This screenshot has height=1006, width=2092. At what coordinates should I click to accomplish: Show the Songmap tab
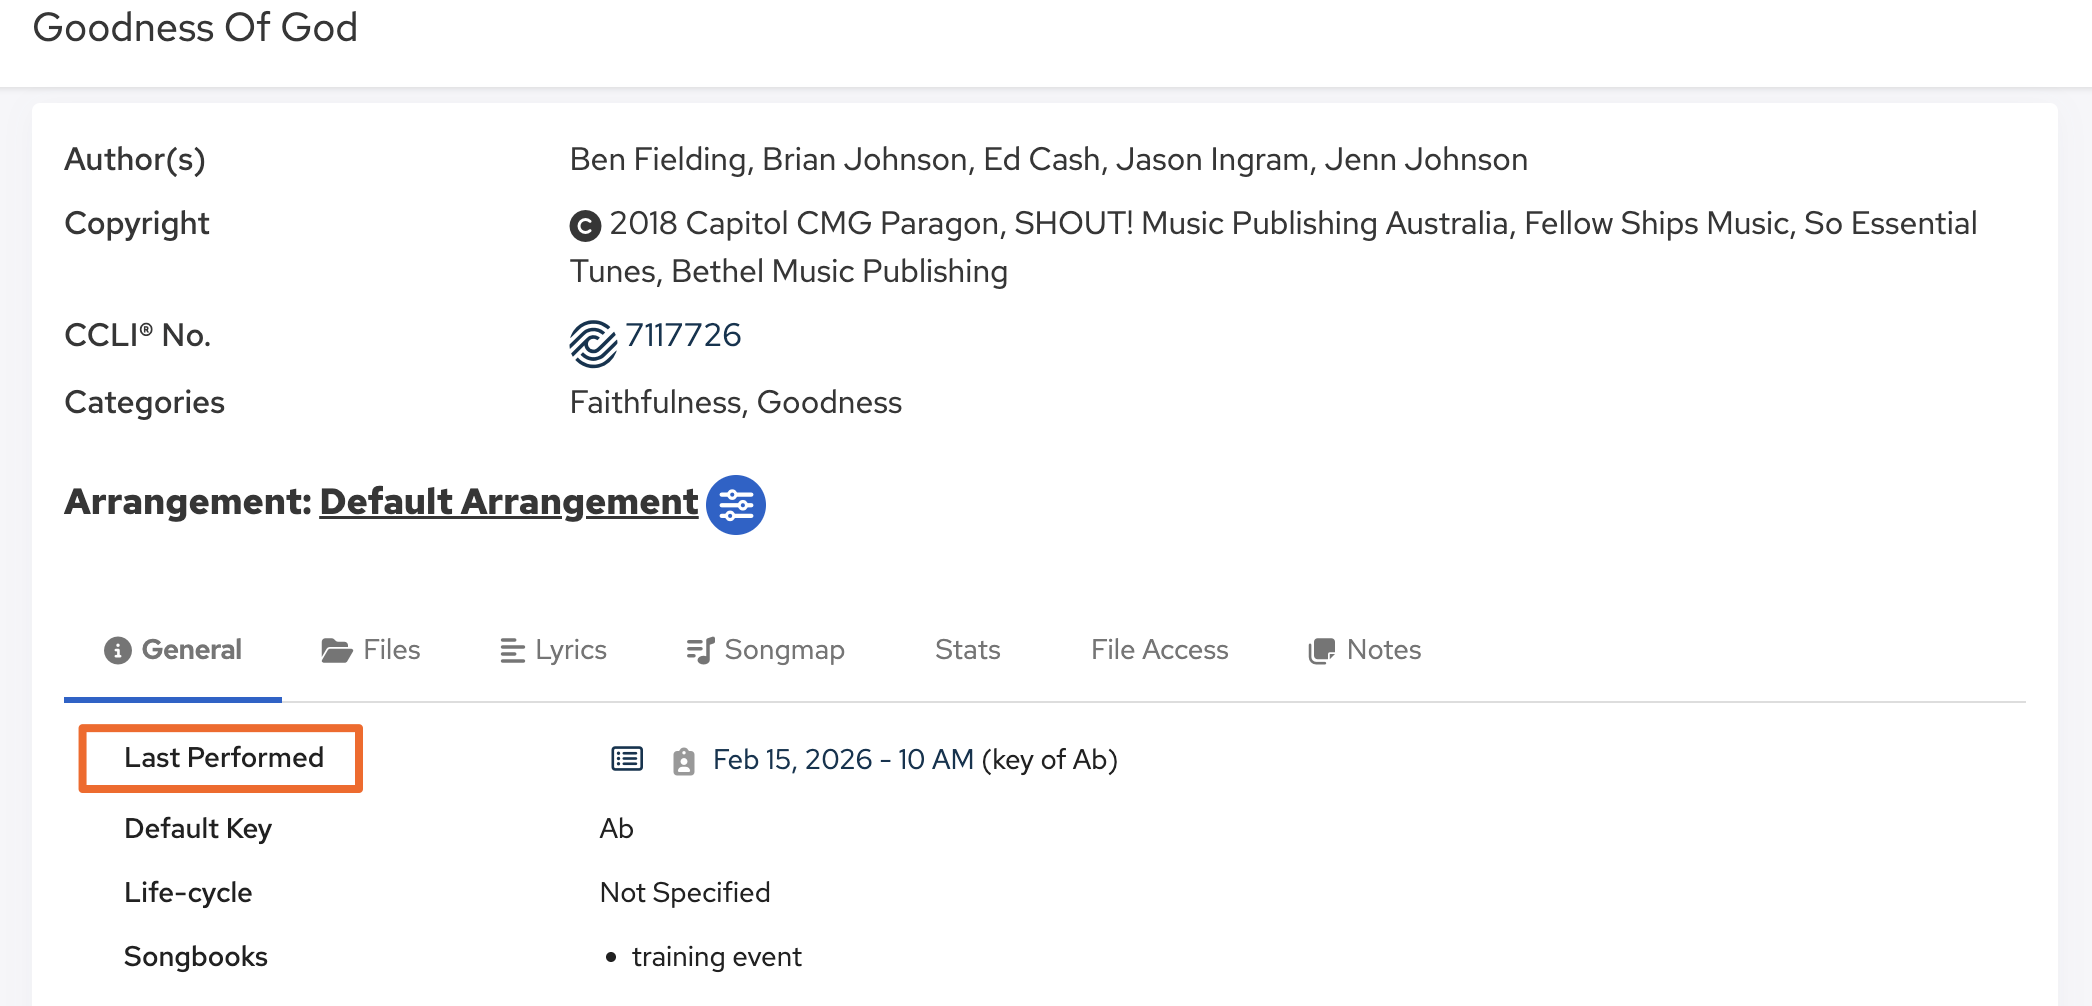click(x=766, y=650)
